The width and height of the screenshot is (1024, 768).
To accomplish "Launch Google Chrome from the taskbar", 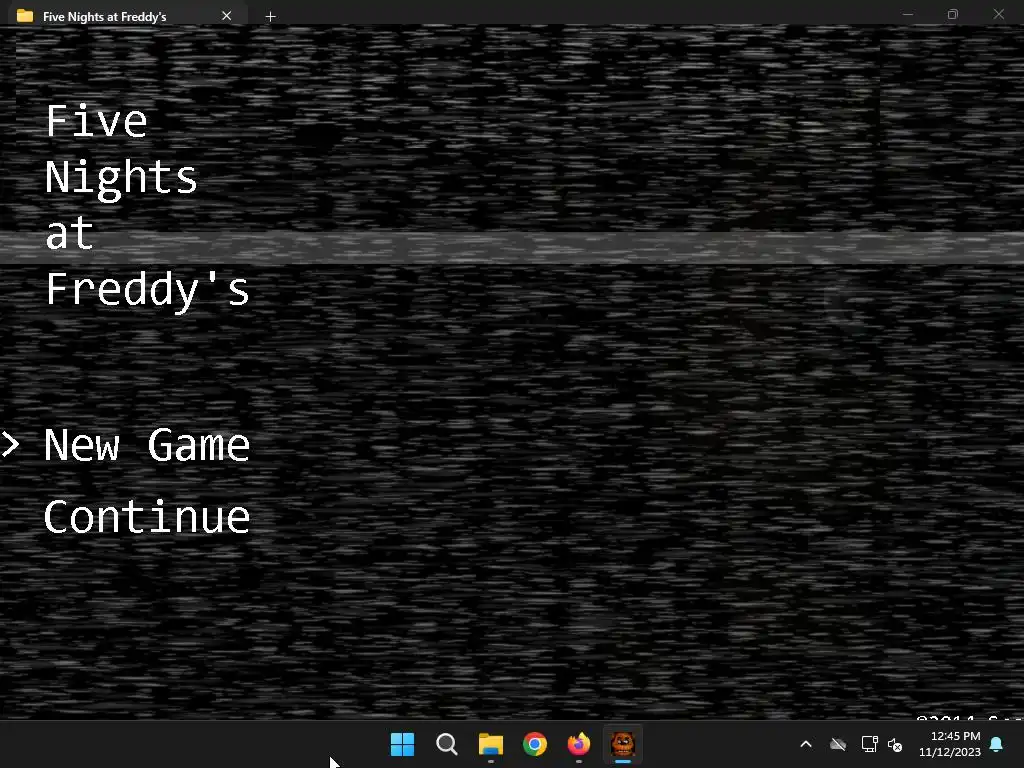I will (535, 744).
